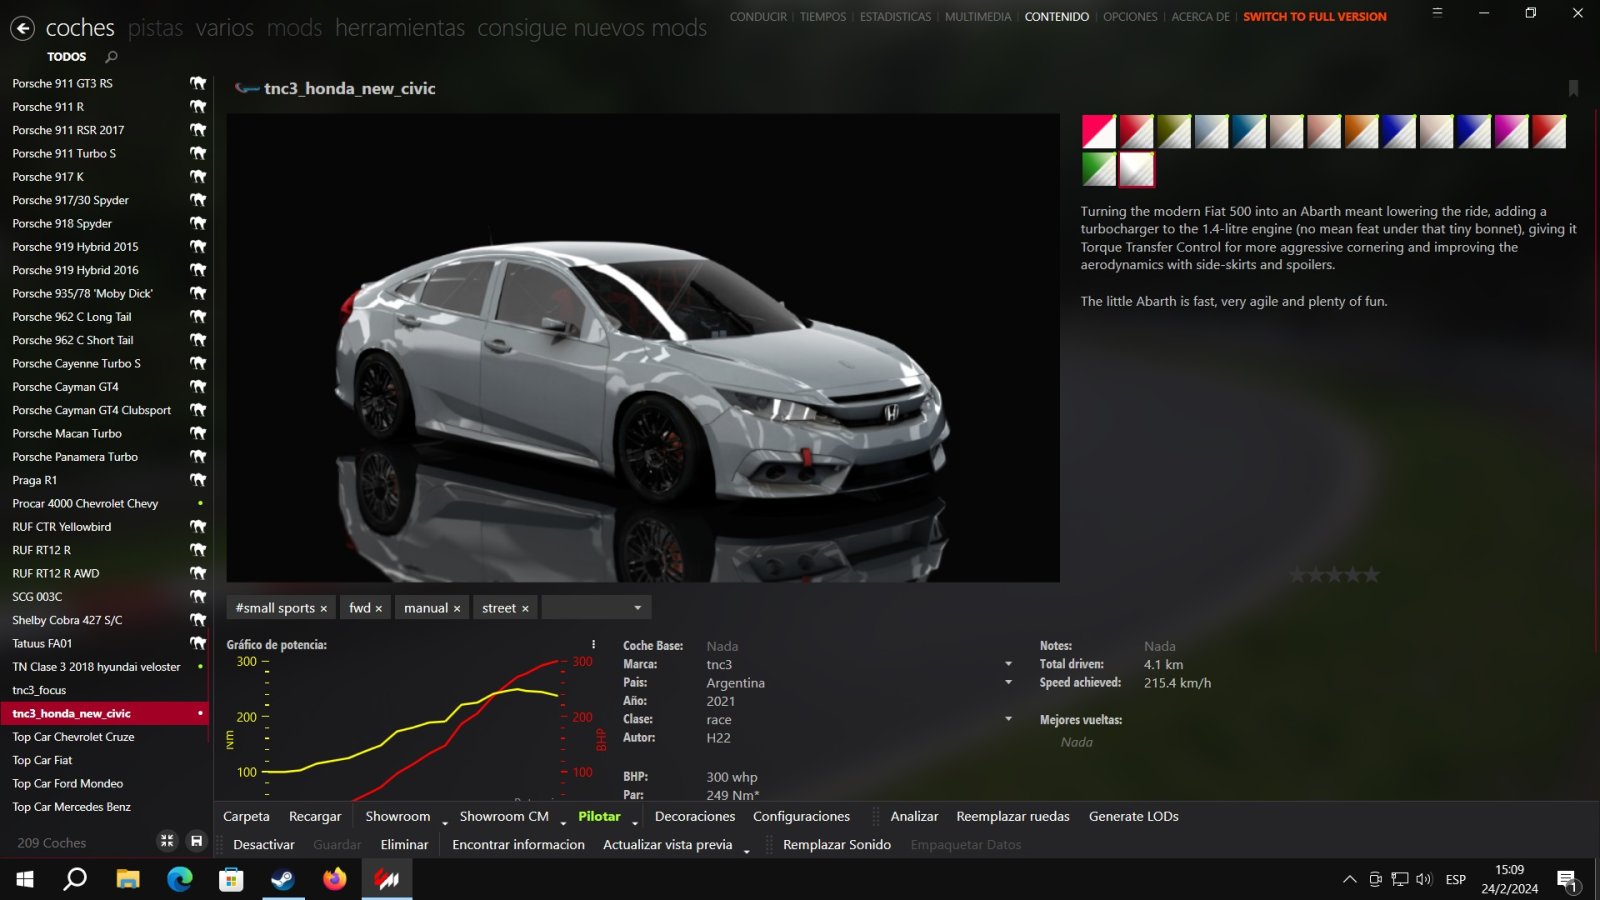The image size is (1600, 900).
Task: Click the Honda Civic brand badge by title
Action: 246,88
